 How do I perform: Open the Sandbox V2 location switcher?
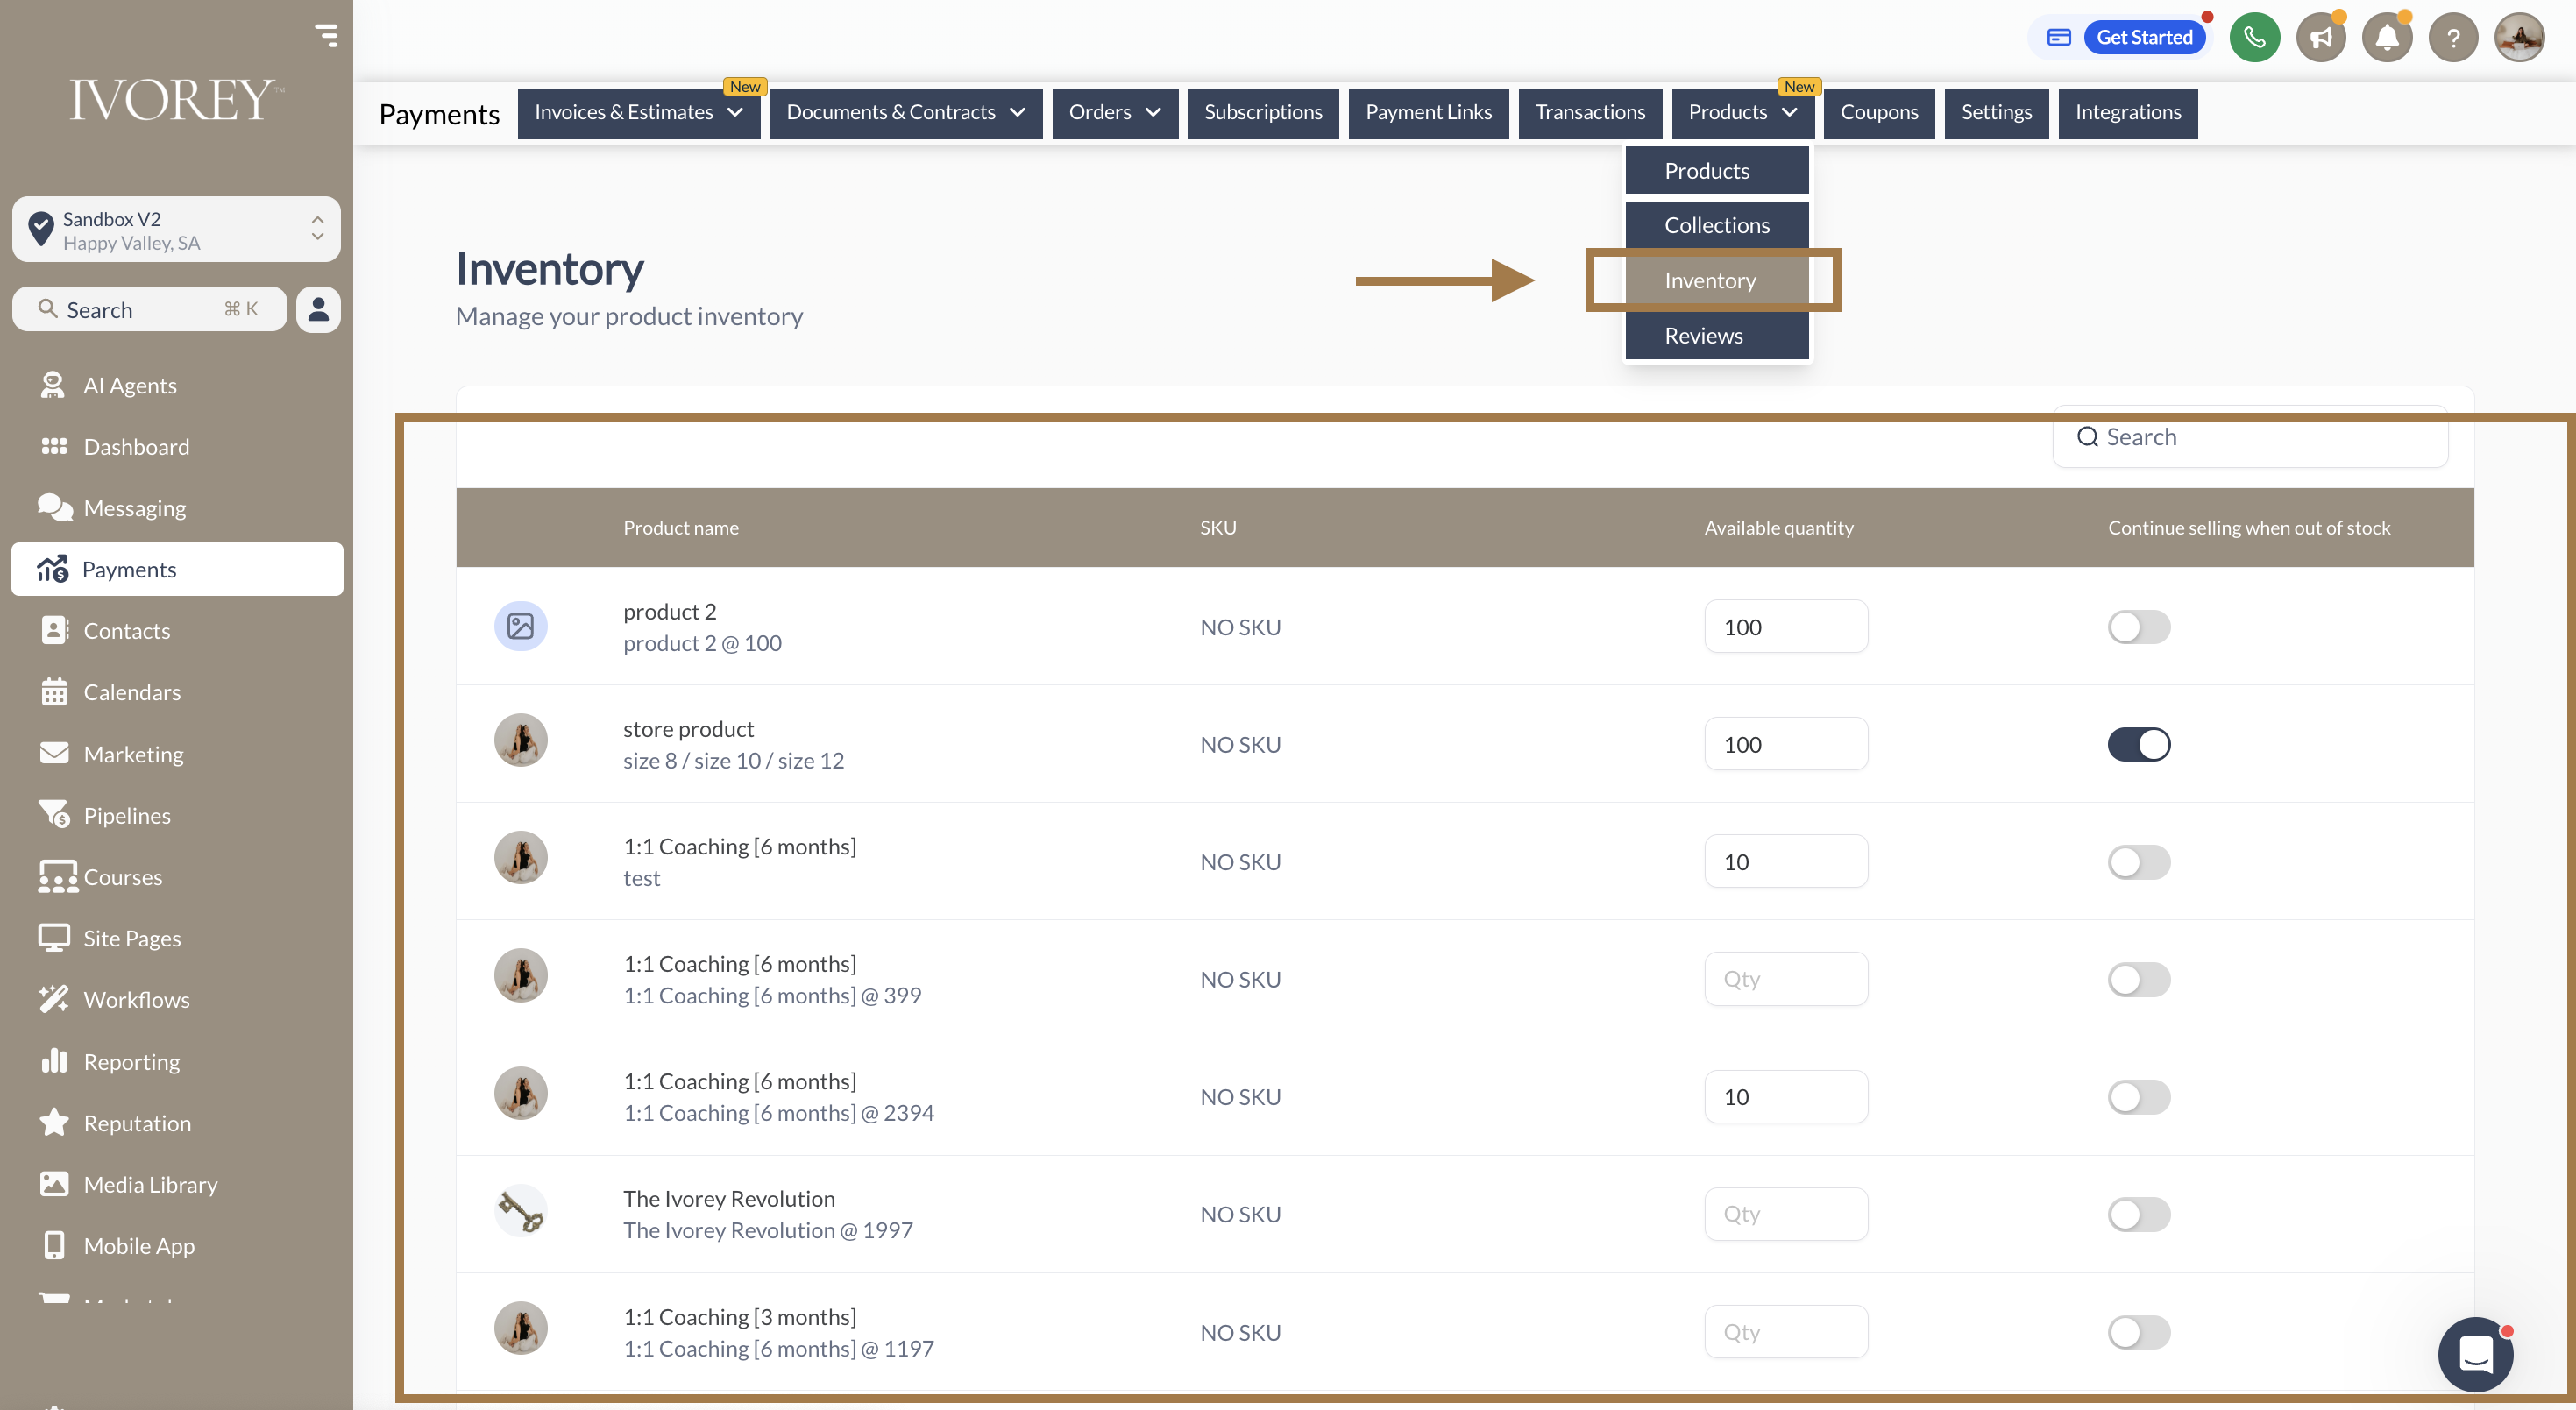(176, 230)
